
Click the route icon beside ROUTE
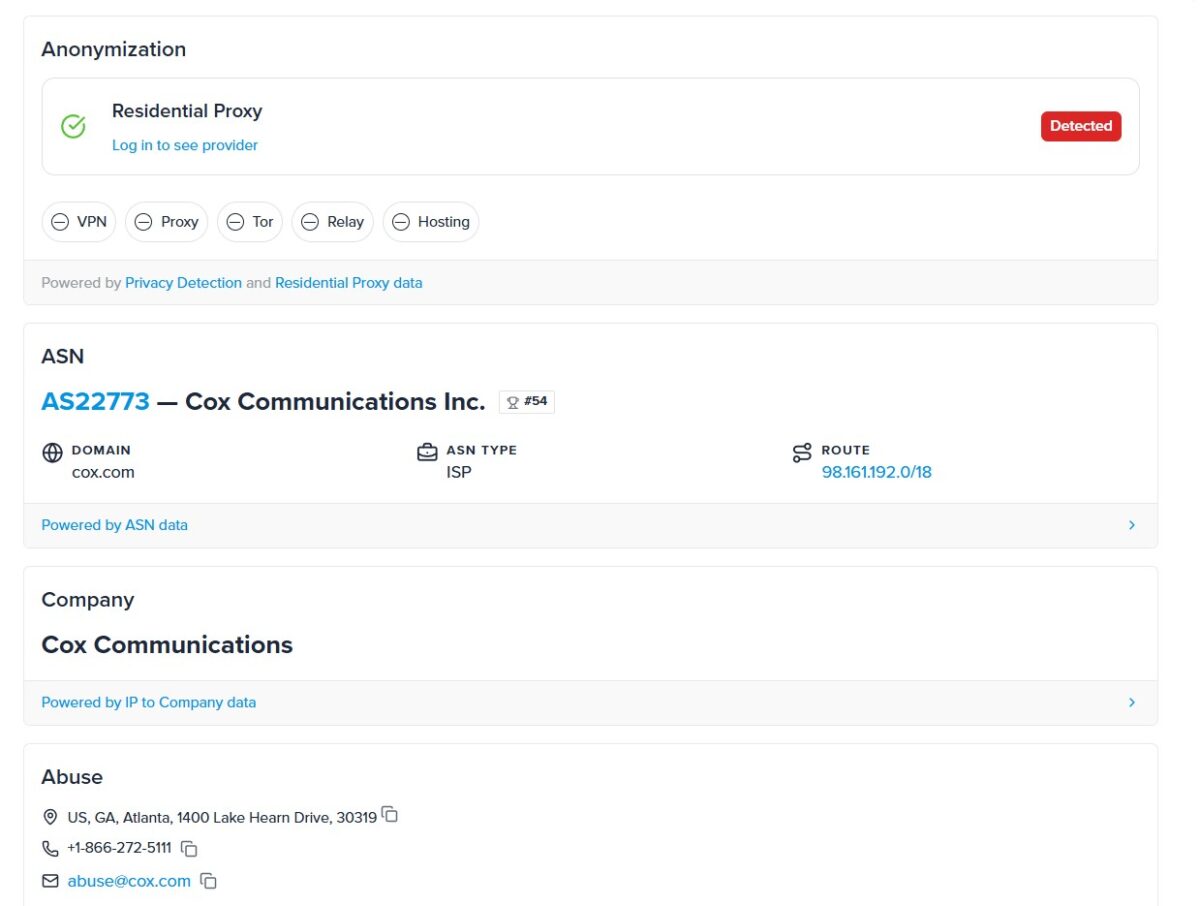pos(802,453)
